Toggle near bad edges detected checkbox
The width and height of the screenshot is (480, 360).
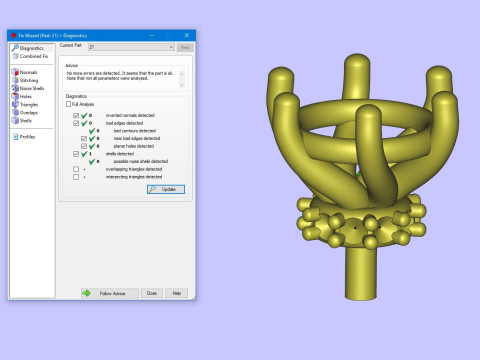click(x=84, y=138)
